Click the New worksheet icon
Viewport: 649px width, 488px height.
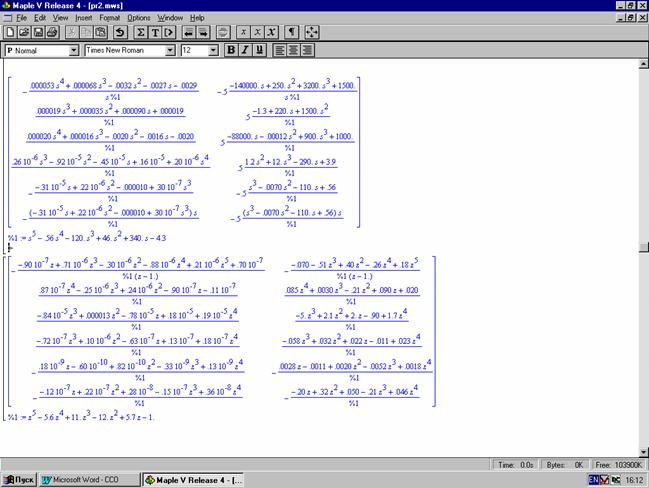pos(10,33)
